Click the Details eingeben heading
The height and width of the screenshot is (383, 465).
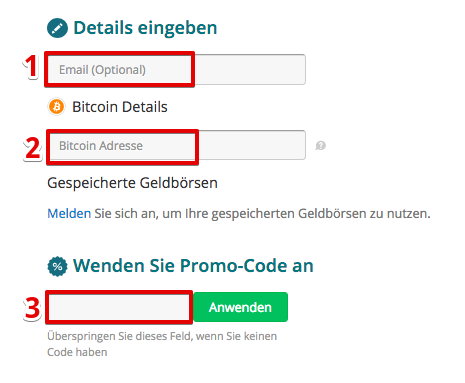pyautogui.click(x=145, y=28)
